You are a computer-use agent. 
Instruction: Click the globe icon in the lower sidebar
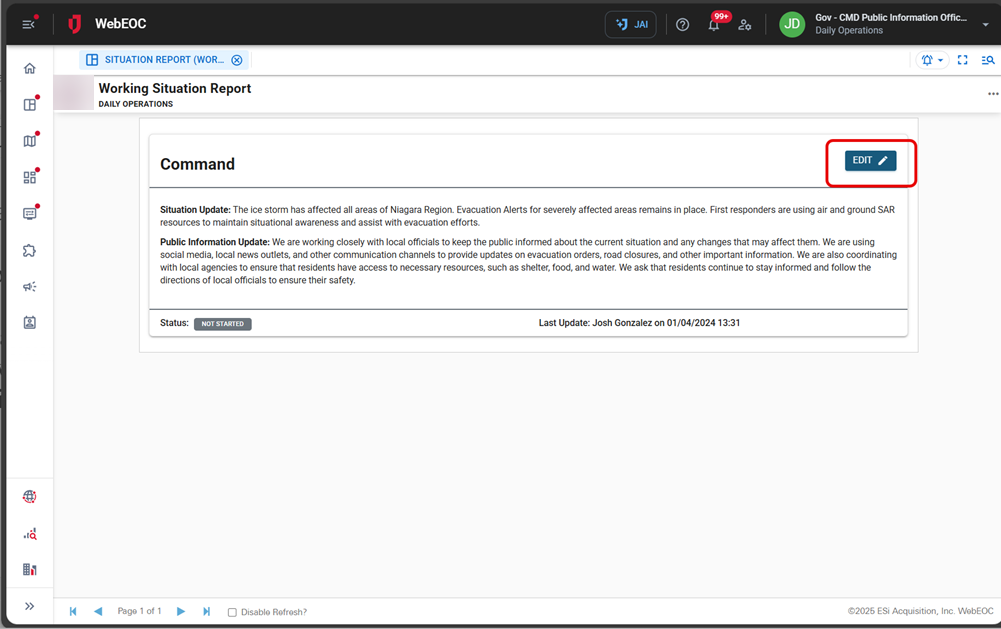click(x=29, y=496)
